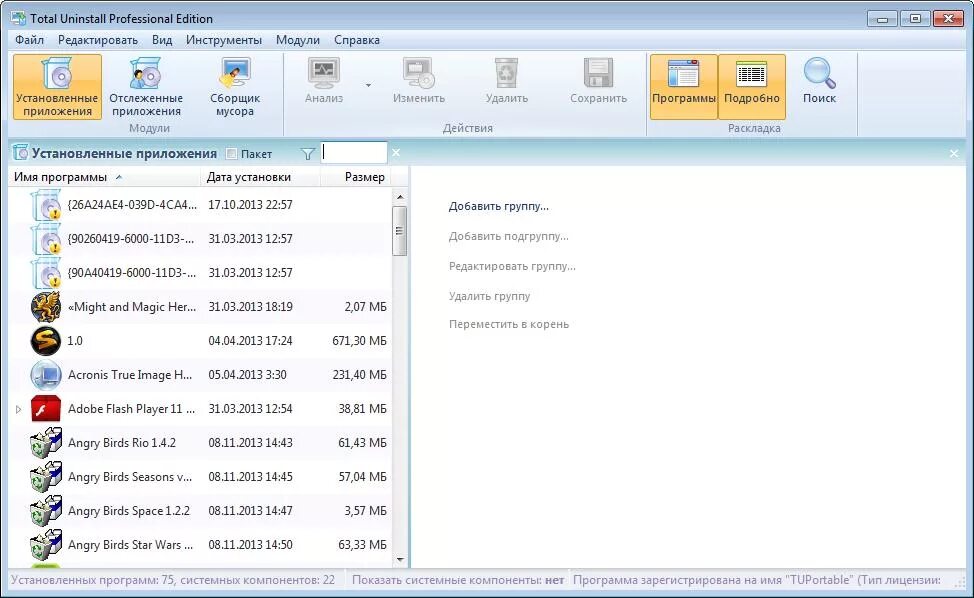Screen dimensions: 974x598
Task: Click Удалить группу link
Action: pos(489,296)
